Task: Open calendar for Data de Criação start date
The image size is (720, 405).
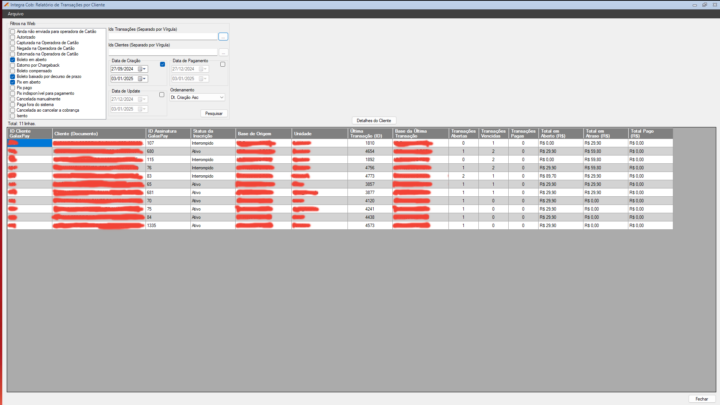Action: (x=141, y=69)
